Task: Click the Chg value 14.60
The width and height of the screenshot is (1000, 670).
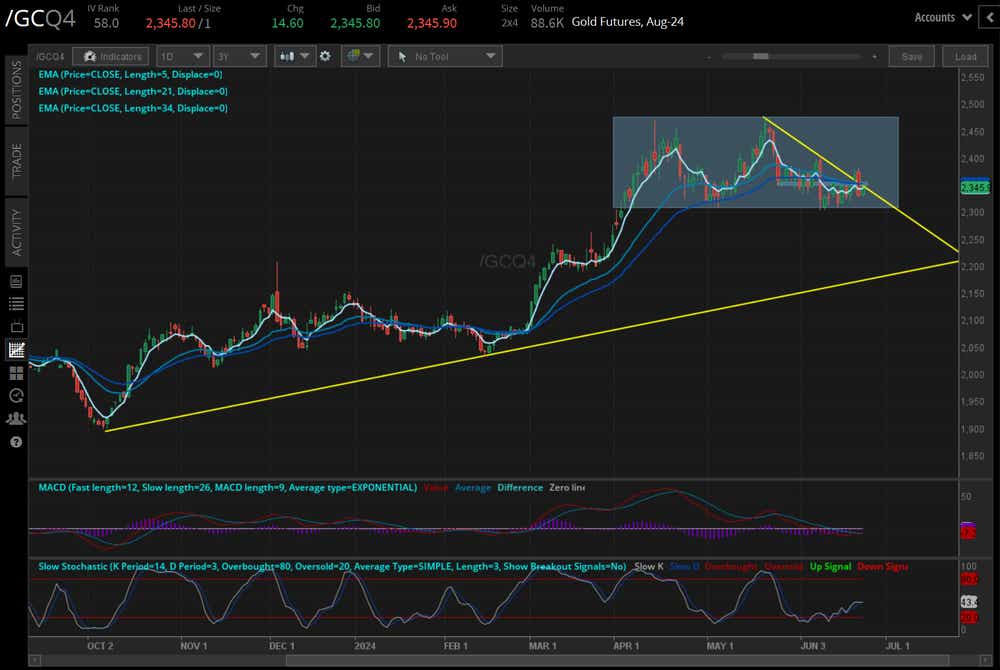Action: pyautogui.click(x=288, y=23)
